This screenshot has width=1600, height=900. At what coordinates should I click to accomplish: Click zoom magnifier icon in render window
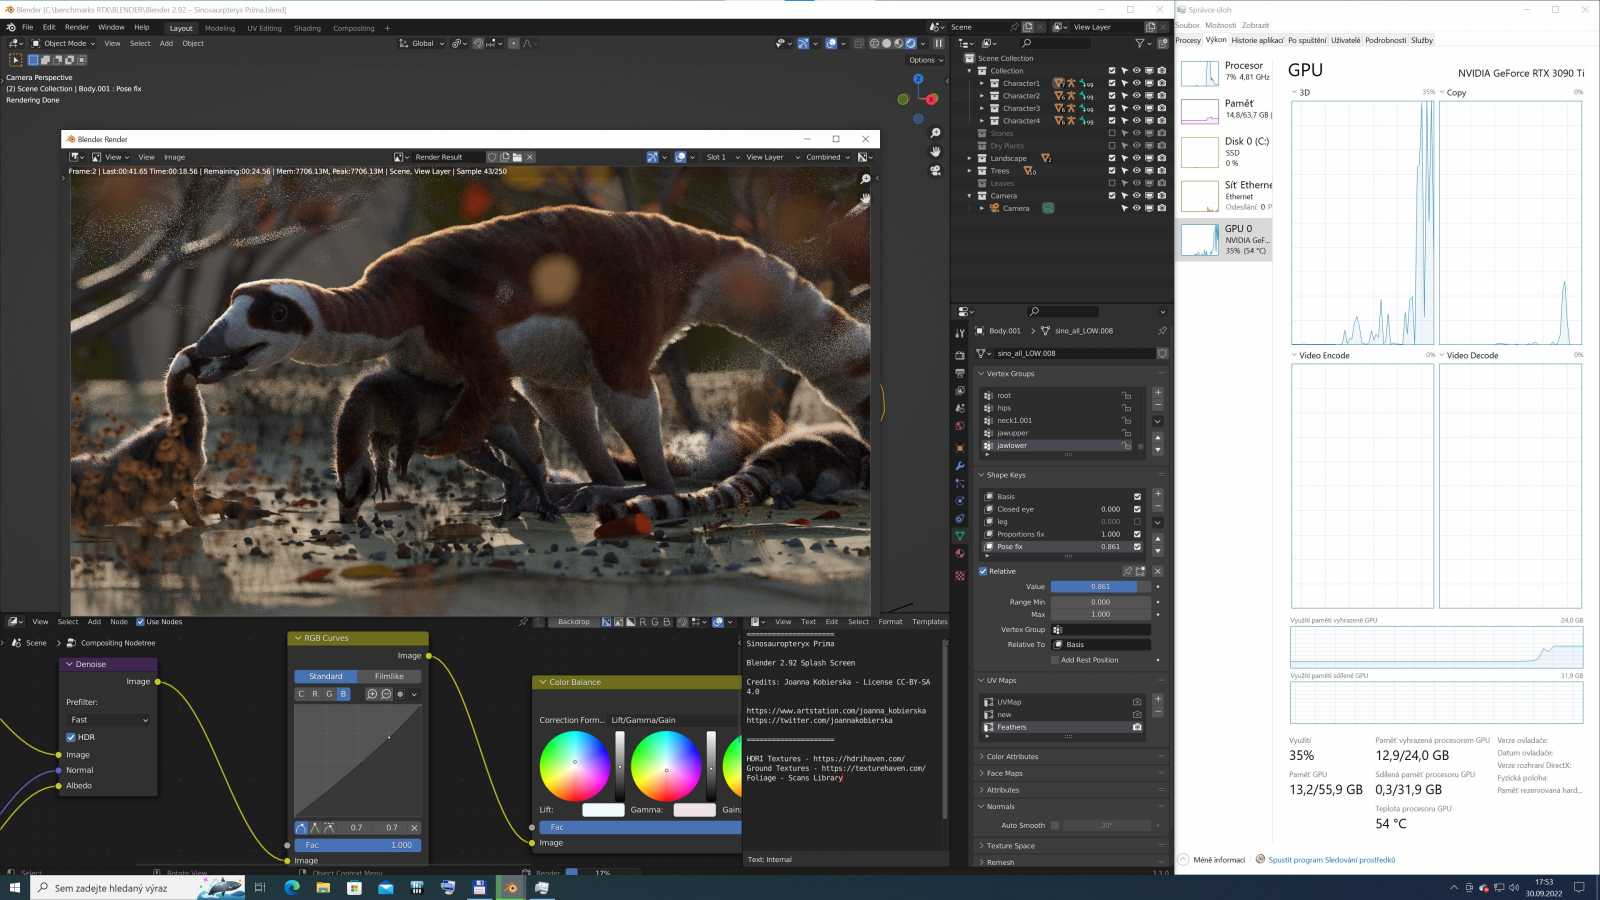tap(866, 179)
